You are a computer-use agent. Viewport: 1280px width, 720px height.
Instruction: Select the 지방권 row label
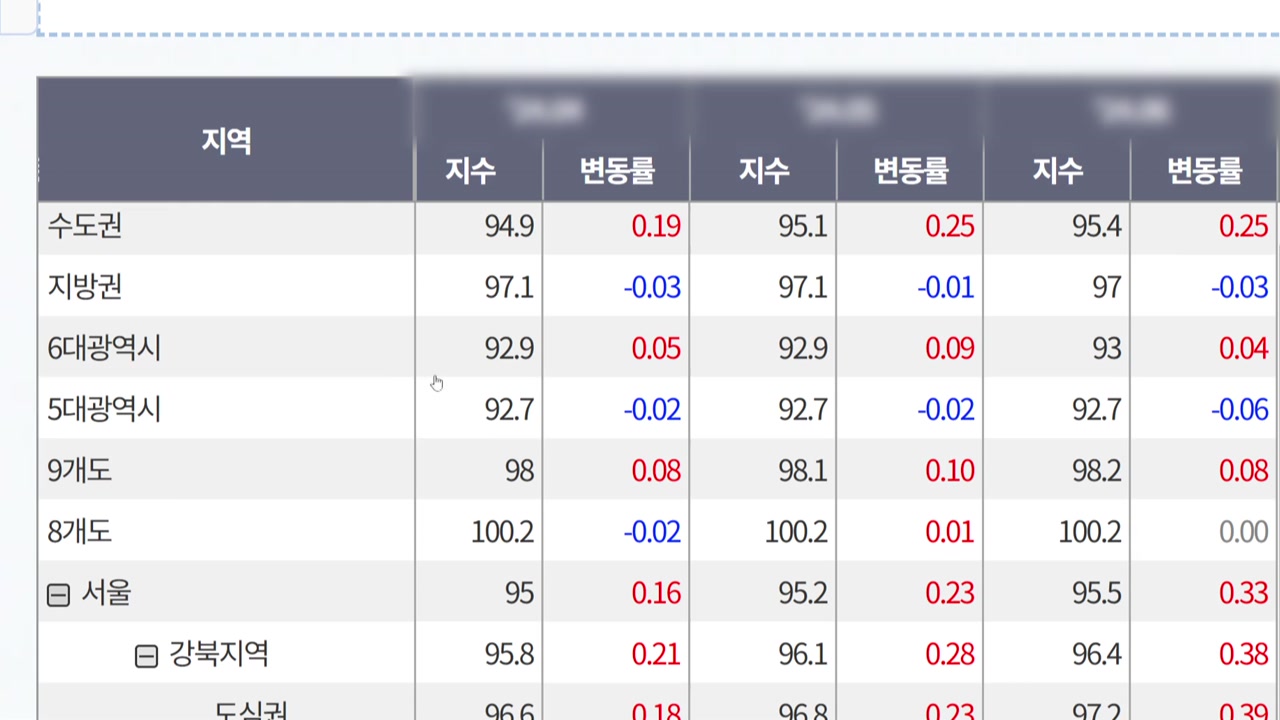click(x=85, y=287)
